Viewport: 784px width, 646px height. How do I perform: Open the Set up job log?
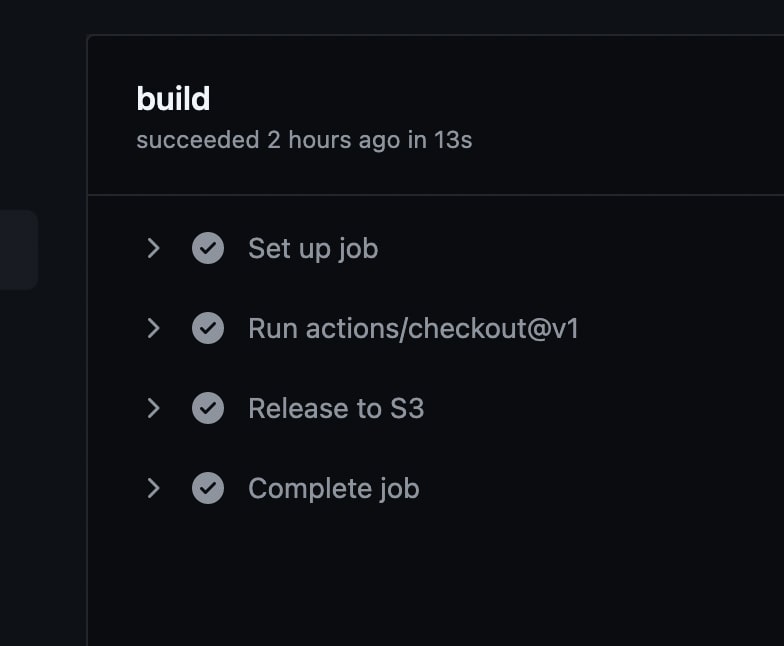pyautogui.click(x=313, y=249)
